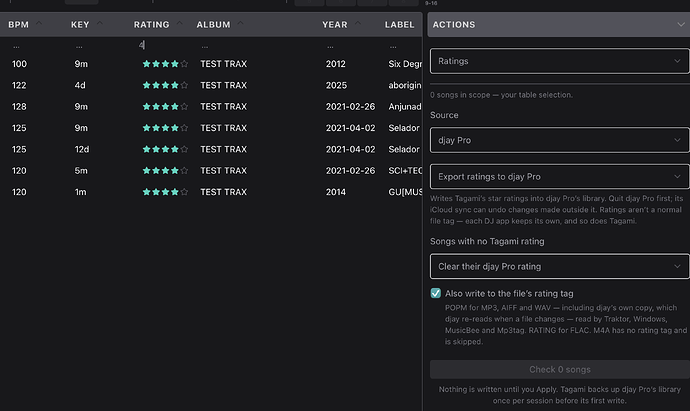Open Clear their djay Pro rating dropdown

[x=559, y=266]
